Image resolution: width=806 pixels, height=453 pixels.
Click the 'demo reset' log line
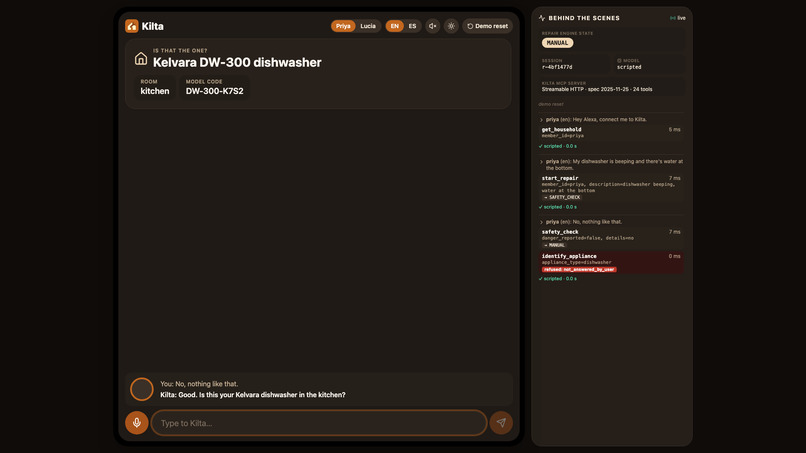click(x=551, y=104)
